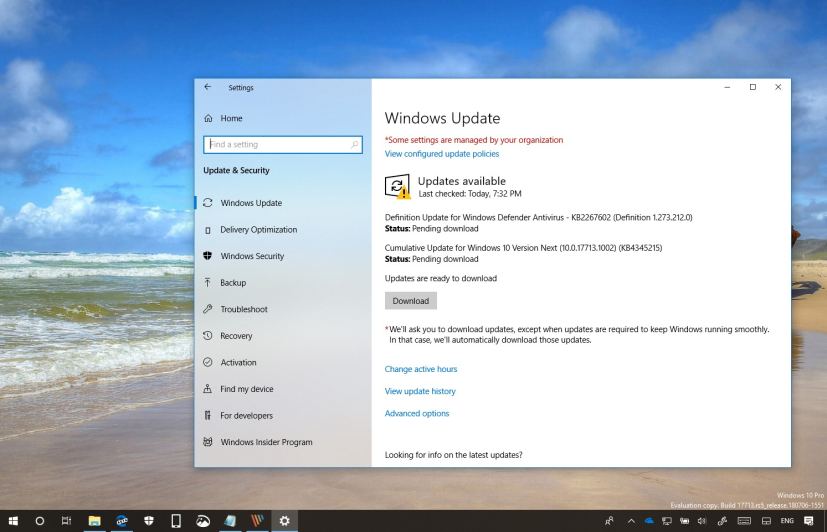This screenshot has width=827, height=532.
Task: Focus the Find a setting search box
Action: tap(283, 144)
